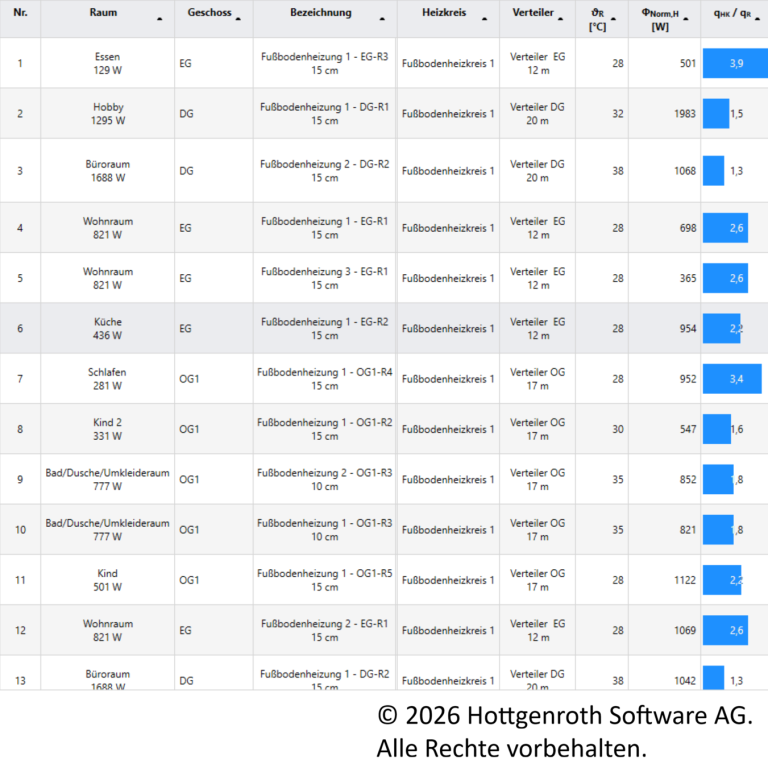Click the sort arrow in ΦNorm,H [W] header
This screenshot has width=768, height=768.
point(687,19)
